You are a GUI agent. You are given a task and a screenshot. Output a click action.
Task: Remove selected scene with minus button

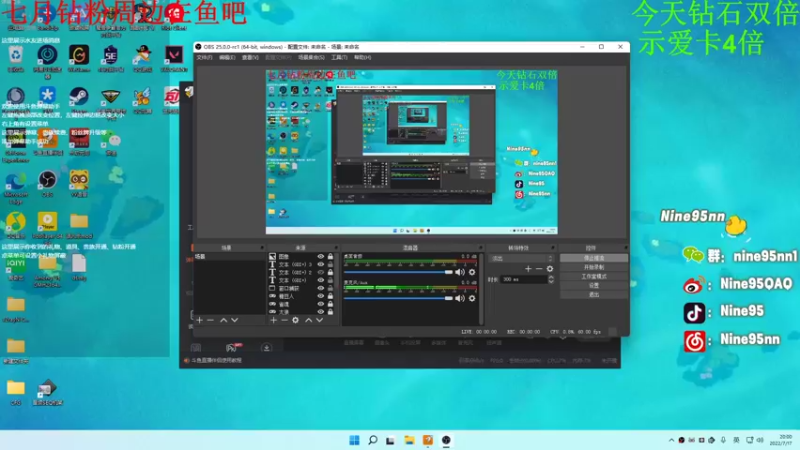[x=210, y=320]
